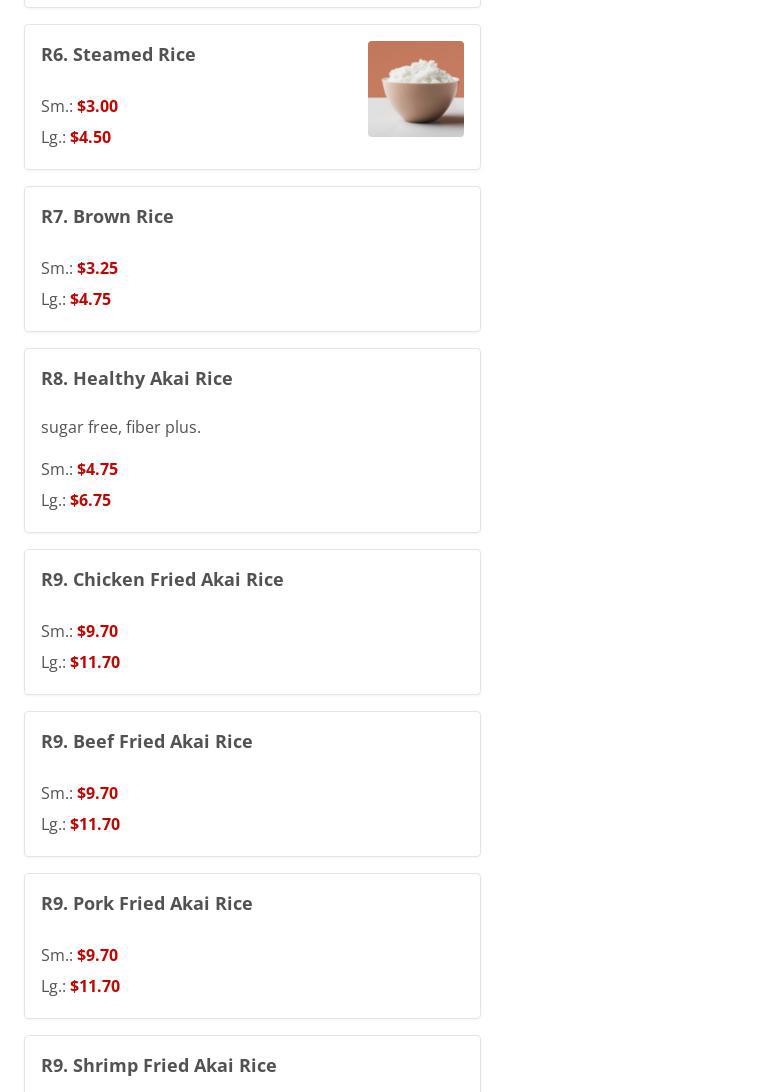
Task: Open the Steamed Rice bowl photo
Action: tap(415, 89)
